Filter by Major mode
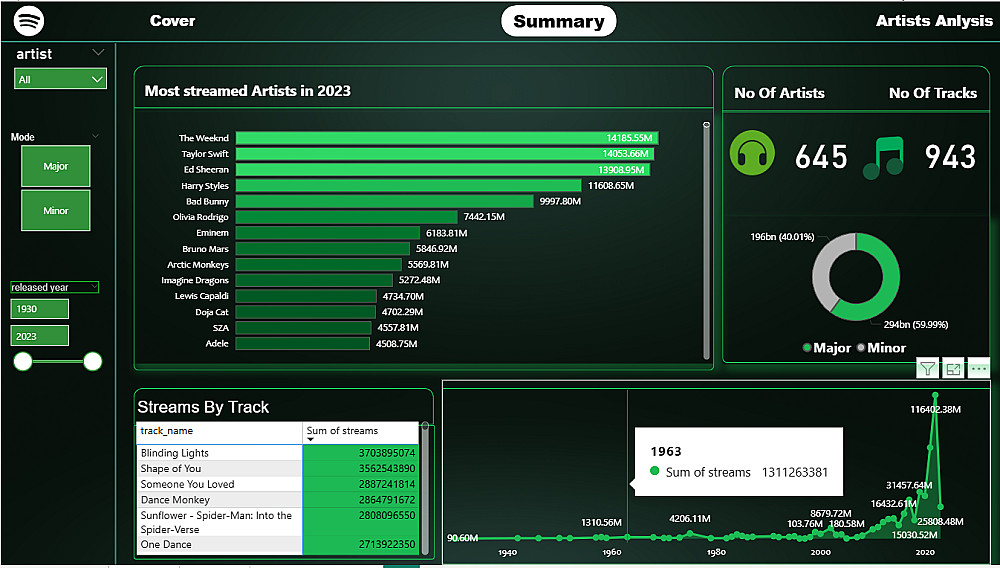 click(x=55, y=166)
